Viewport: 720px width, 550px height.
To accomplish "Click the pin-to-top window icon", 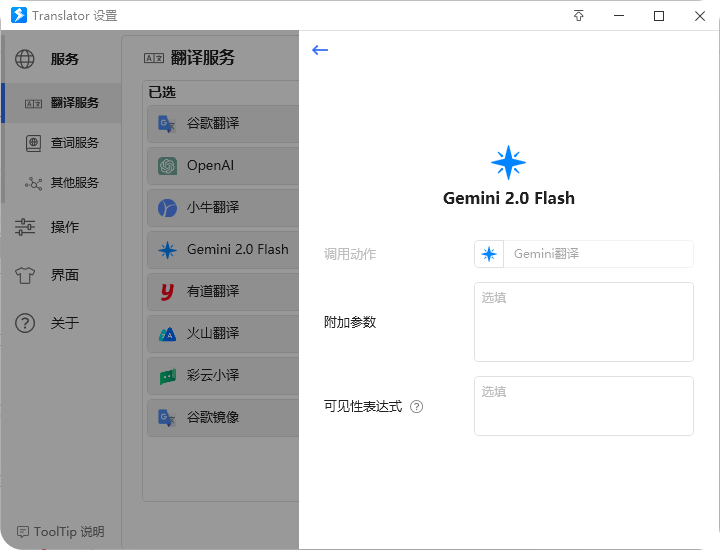I will coord(579,16).
